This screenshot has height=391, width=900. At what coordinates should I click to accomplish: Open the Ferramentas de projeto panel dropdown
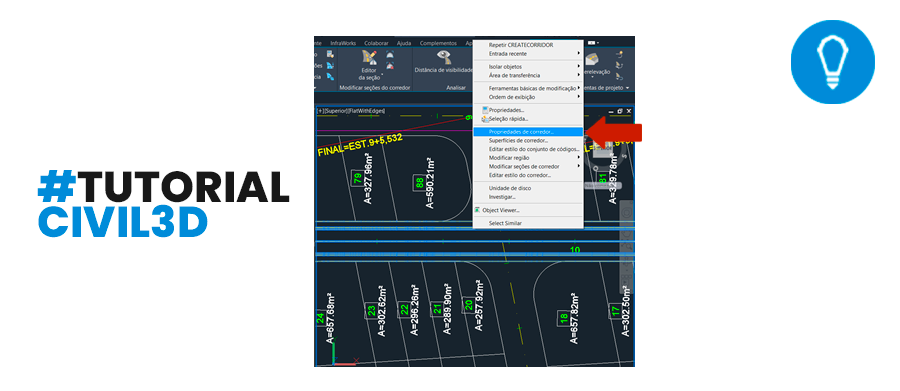tap(627, 88)
